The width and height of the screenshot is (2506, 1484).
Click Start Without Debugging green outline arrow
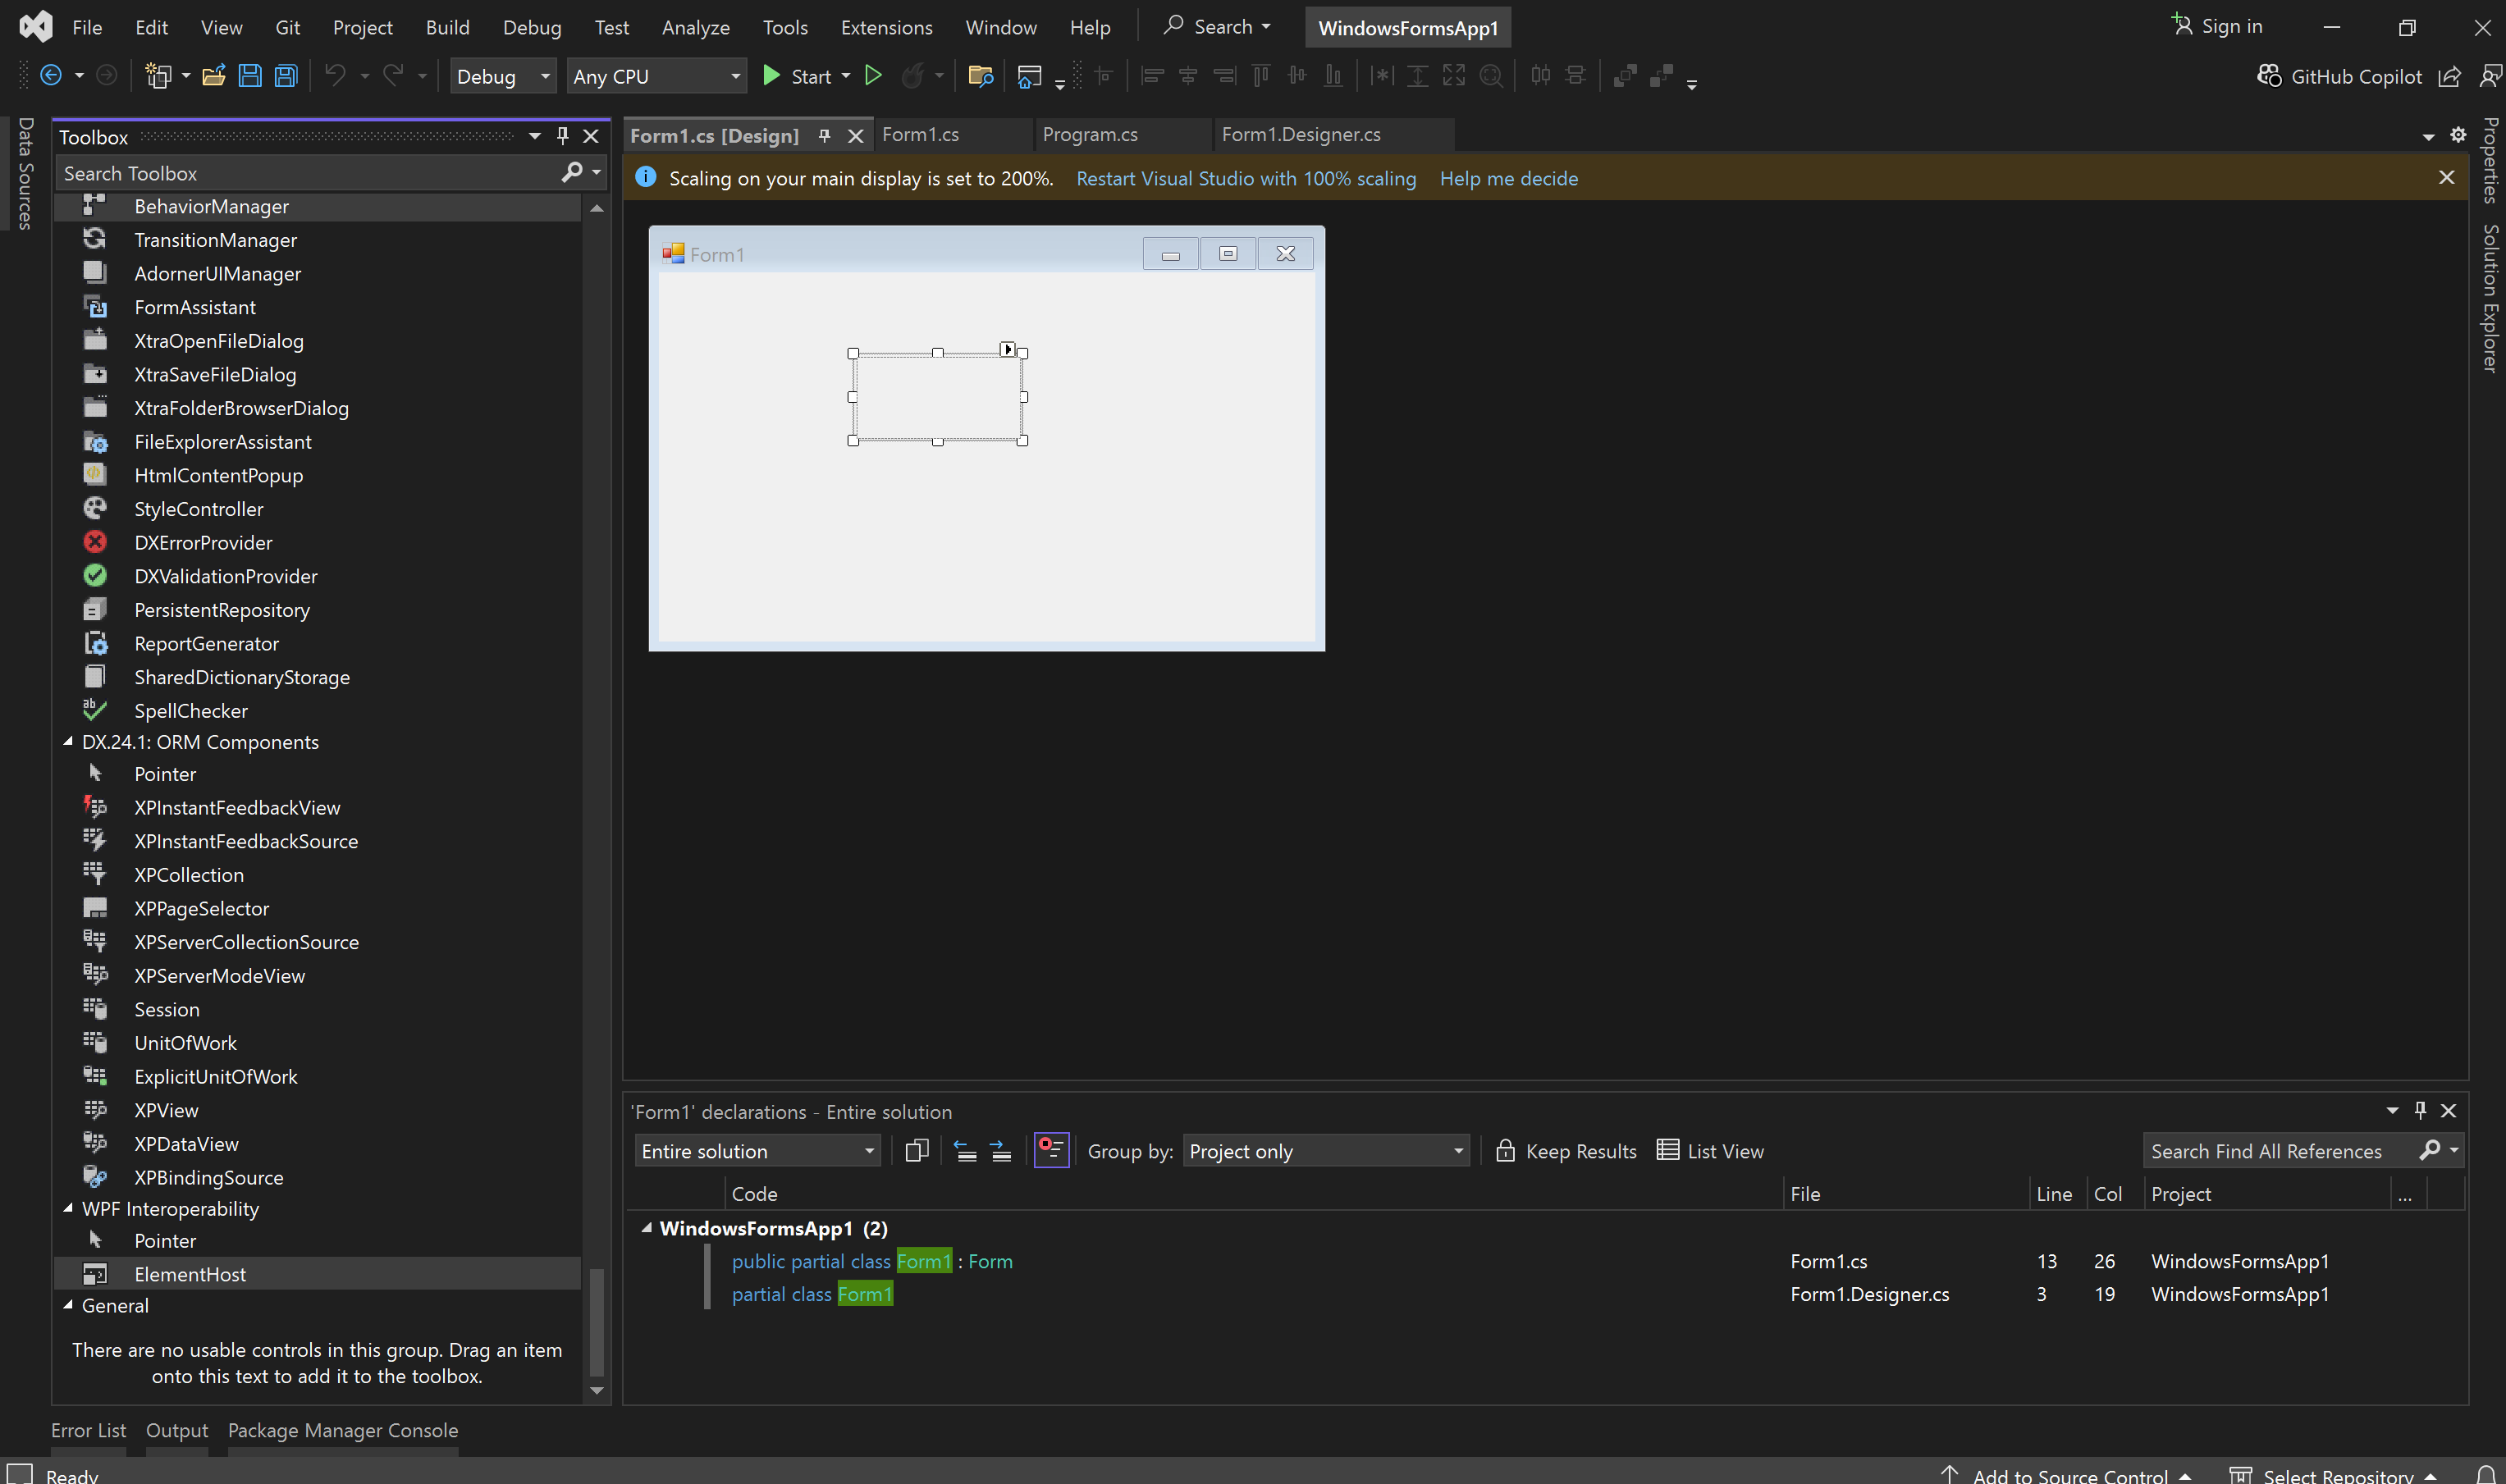click(873, 76)
